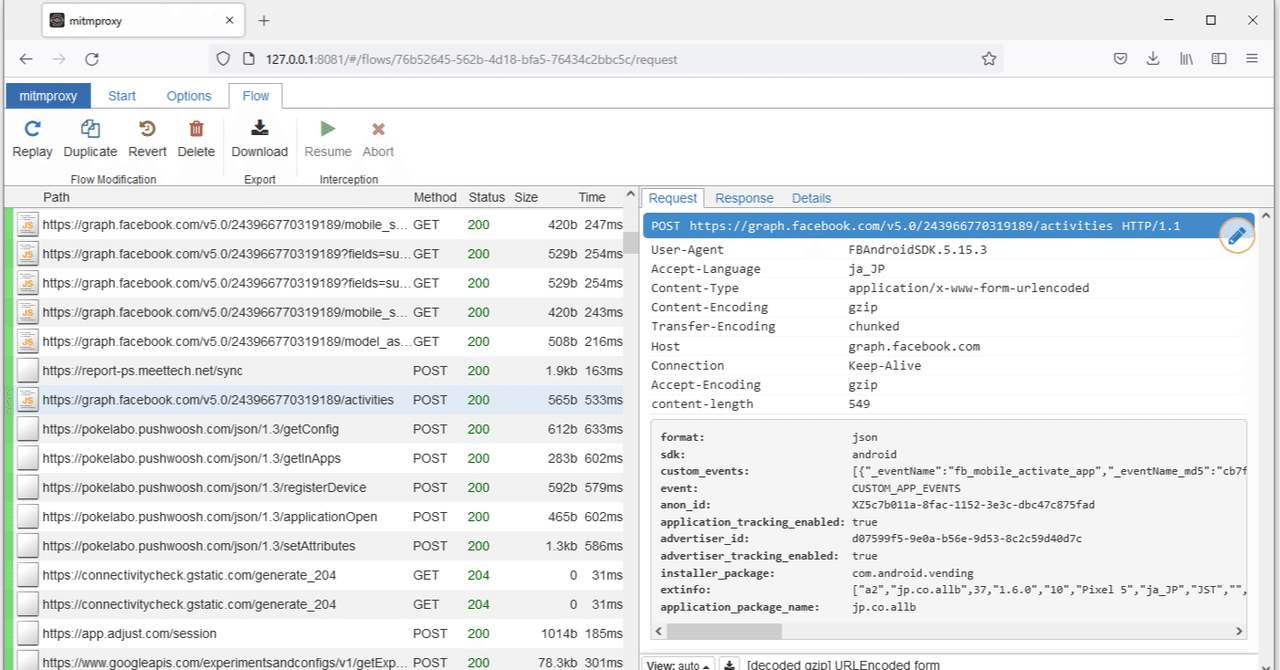Image resolution: width=1280 pixels, height=670 pixels.
Task: Open a new browser tab
Action: [x=264, y=20]
